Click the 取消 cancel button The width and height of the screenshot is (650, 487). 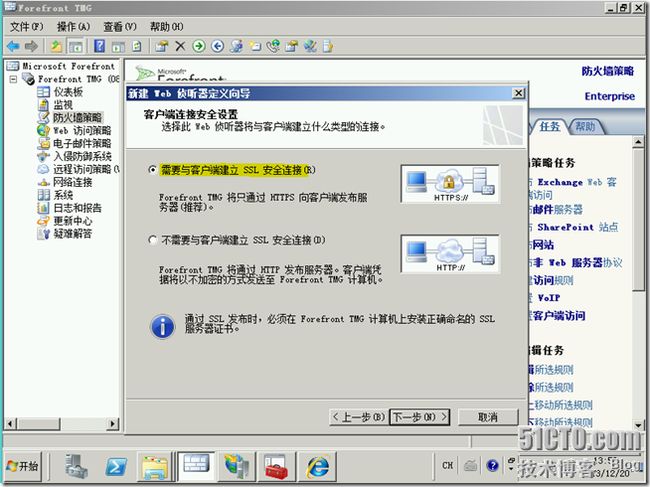[x=488, y=417]
